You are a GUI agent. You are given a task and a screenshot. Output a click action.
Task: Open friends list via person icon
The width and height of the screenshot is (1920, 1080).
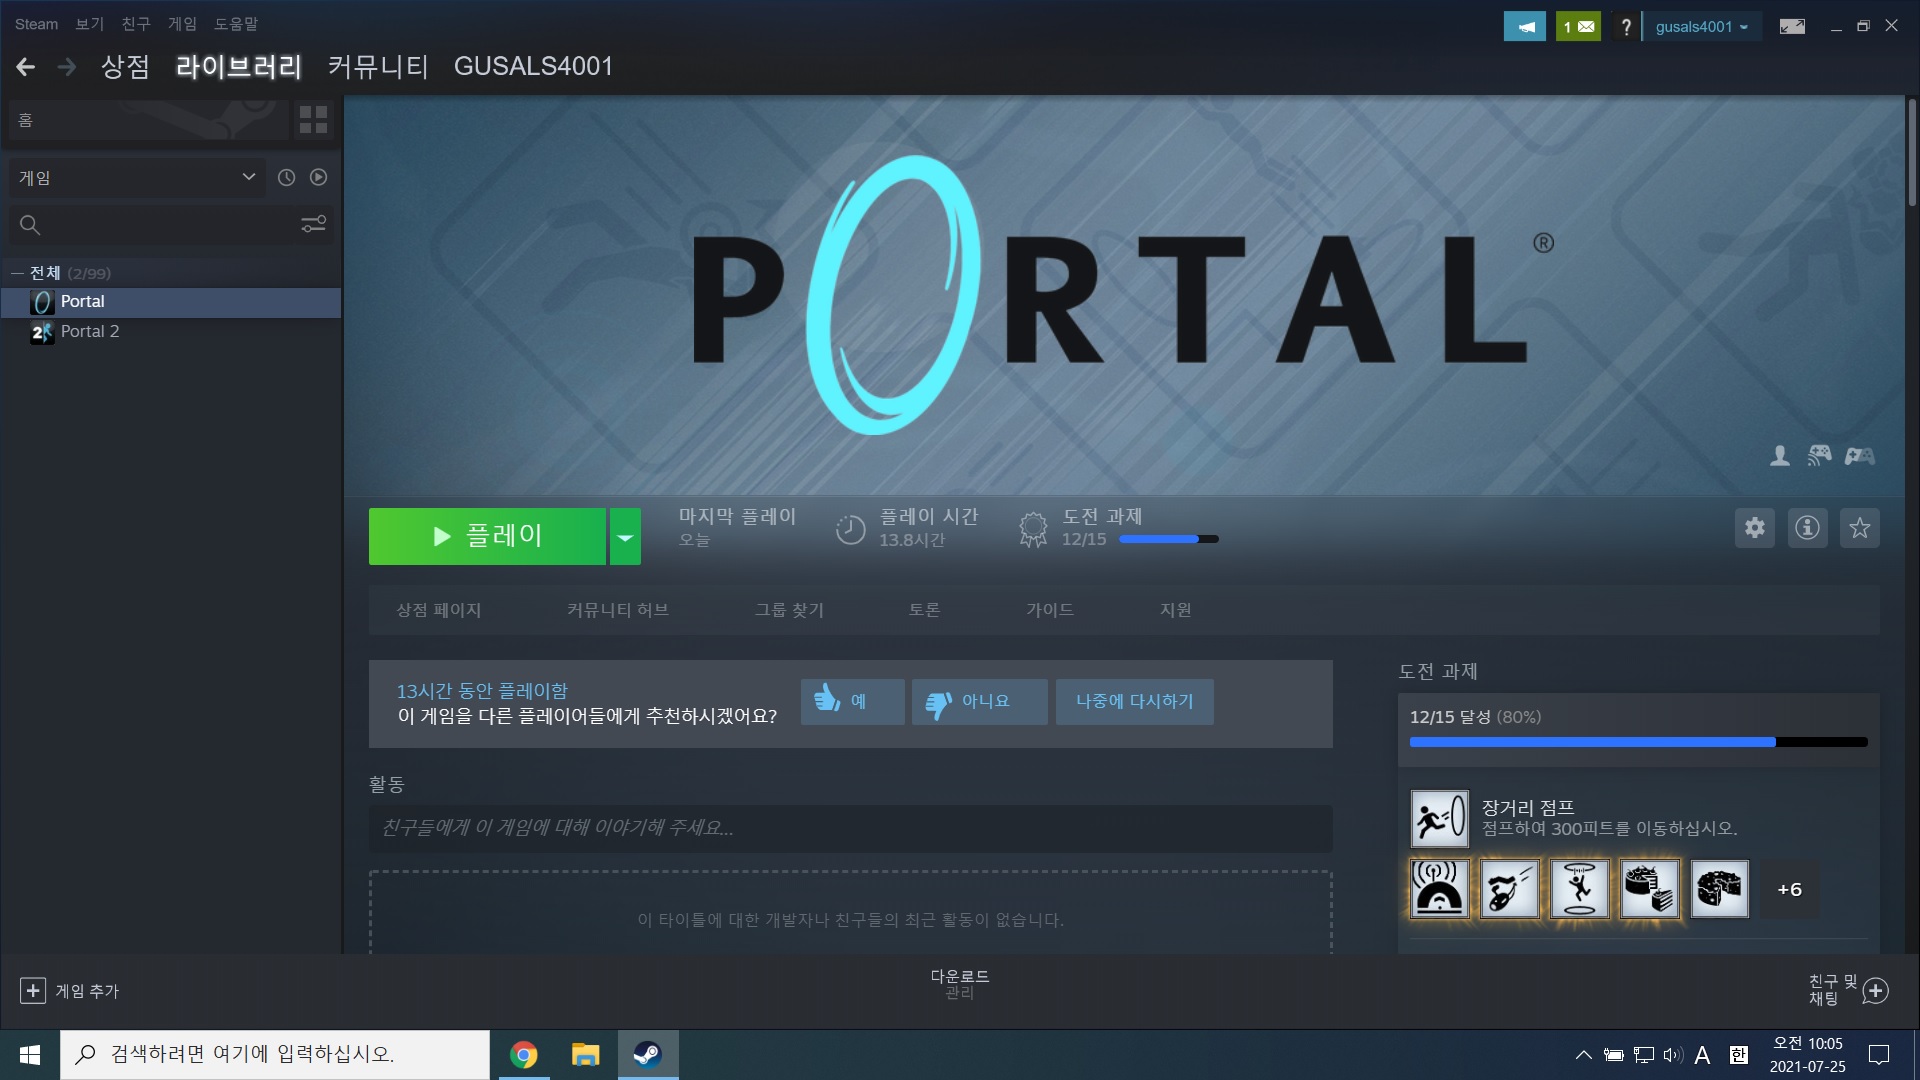coord(1779,456)
